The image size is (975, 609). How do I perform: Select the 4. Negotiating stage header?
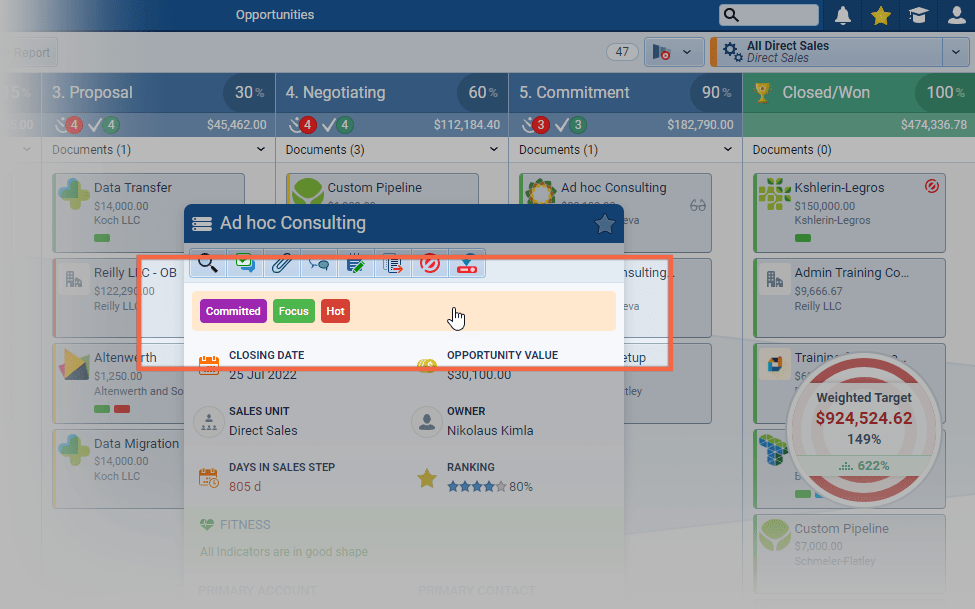pyautogui.click(x=344, y=92)
